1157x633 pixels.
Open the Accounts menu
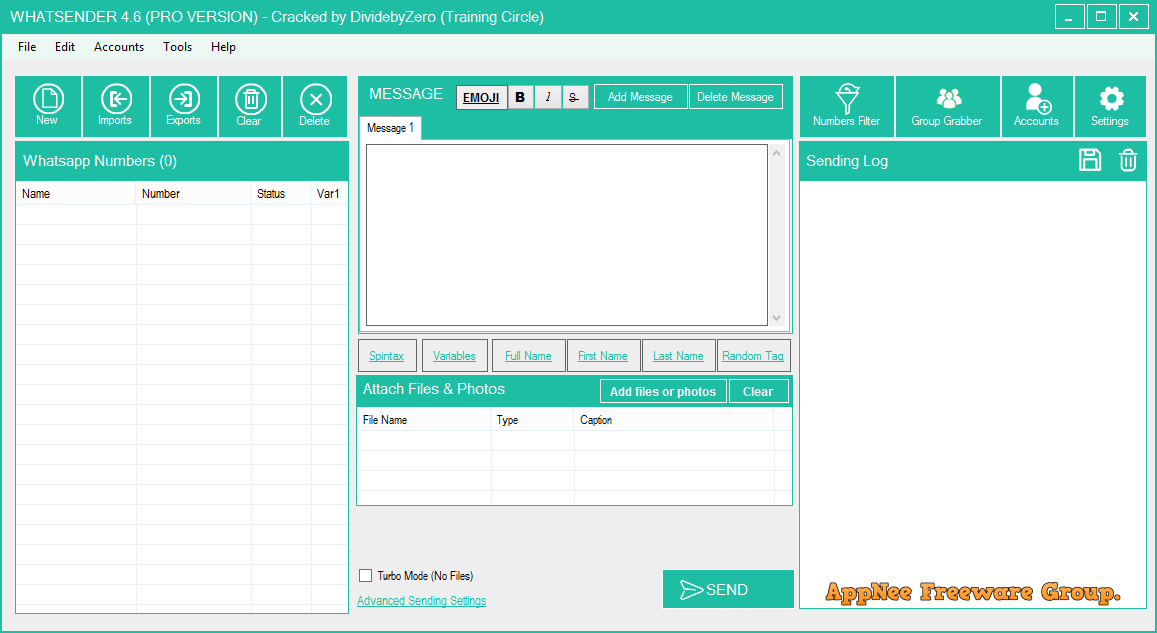click(x=119, y=46)
